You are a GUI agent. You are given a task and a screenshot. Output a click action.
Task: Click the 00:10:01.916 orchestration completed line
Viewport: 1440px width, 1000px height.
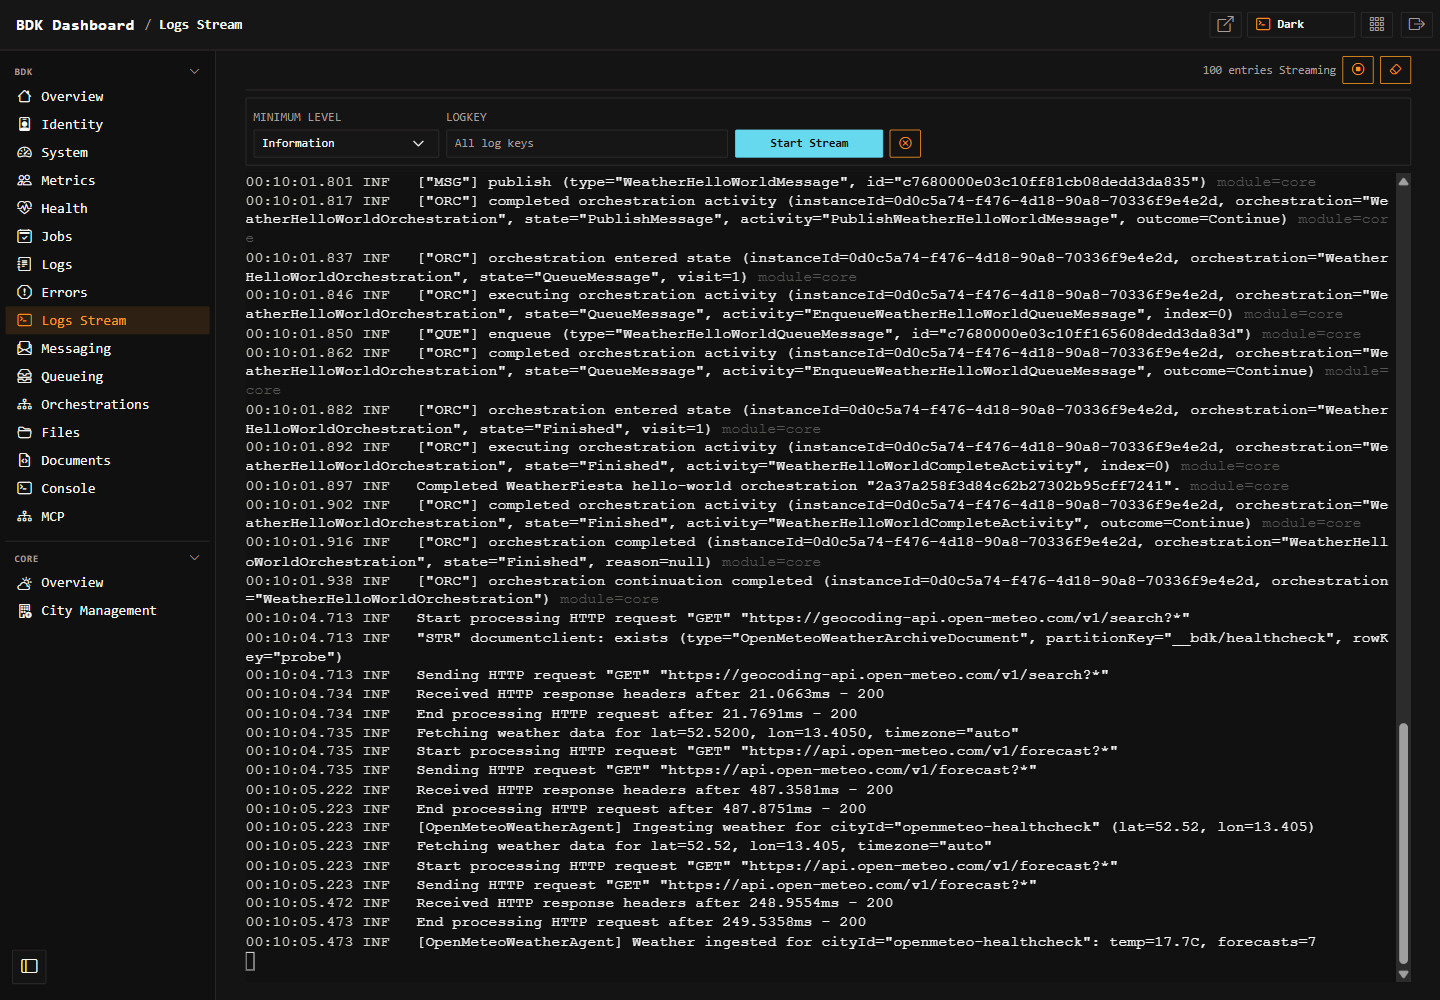coord(817,551)
